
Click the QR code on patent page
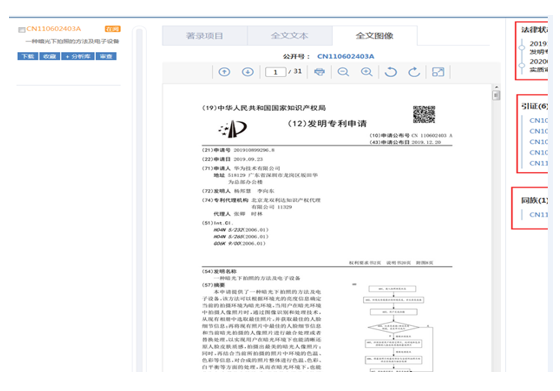tap(424, 114)
